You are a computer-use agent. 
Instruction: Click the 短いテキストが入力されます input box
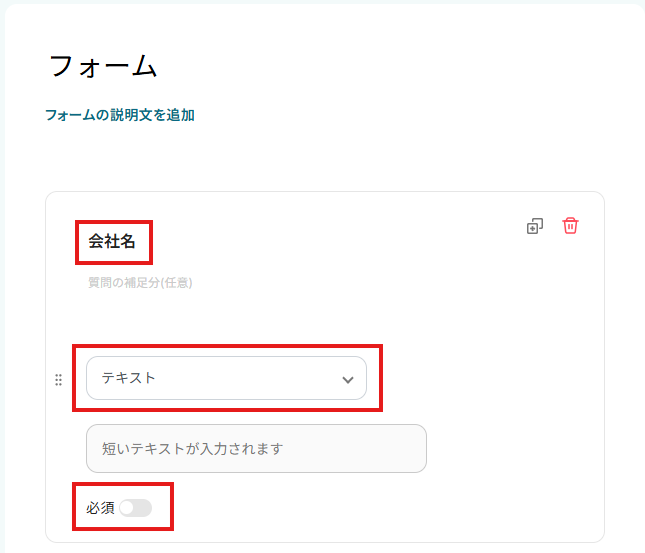point(256,449)
